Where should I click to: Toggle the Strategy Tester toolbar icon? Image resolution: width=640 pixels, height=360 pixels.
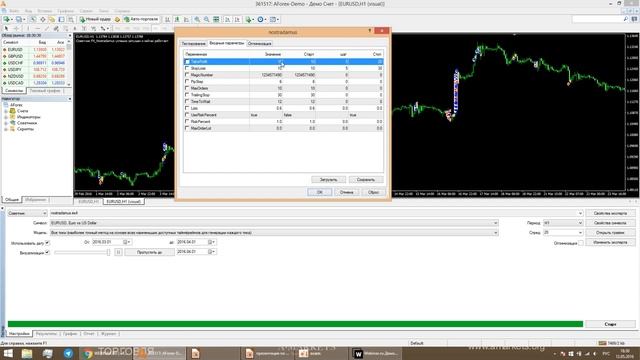[71, 19]
